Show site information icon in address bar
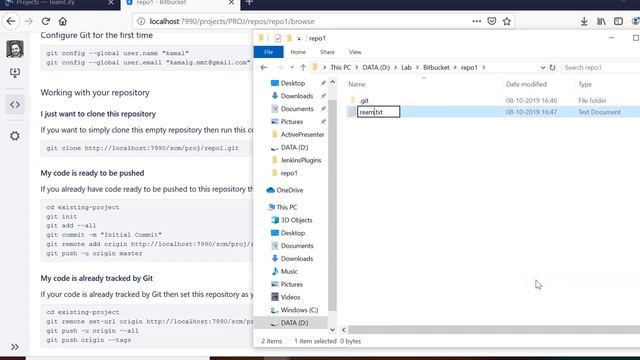Screen dimensions: 640x360 [x=141, y=21]
